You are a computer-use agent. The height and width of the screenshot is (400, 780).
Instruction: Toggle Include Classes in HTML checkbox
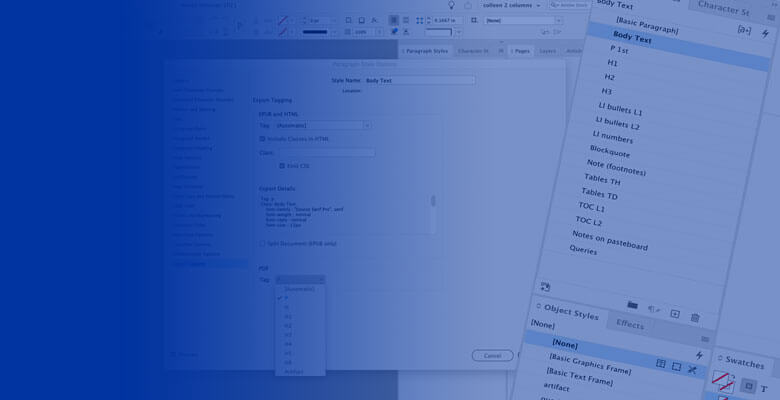262,139
